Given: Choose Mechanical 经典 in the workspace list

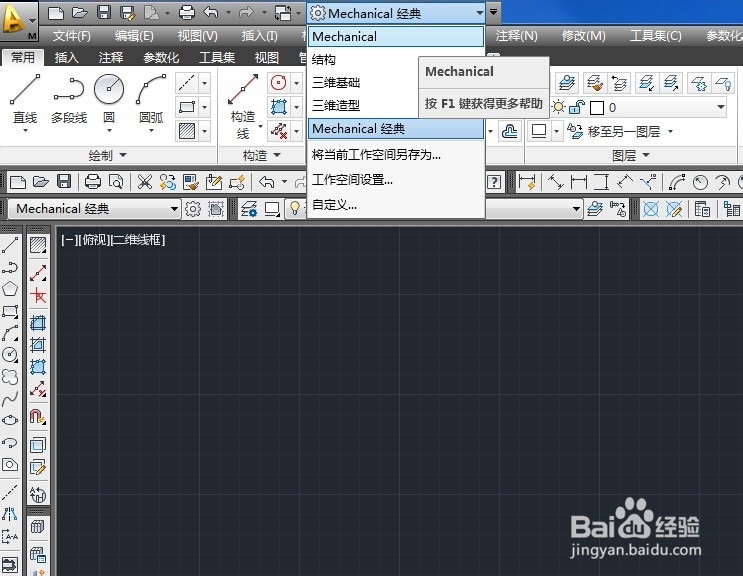Looking at the screenshot, I should click(396, 128).
